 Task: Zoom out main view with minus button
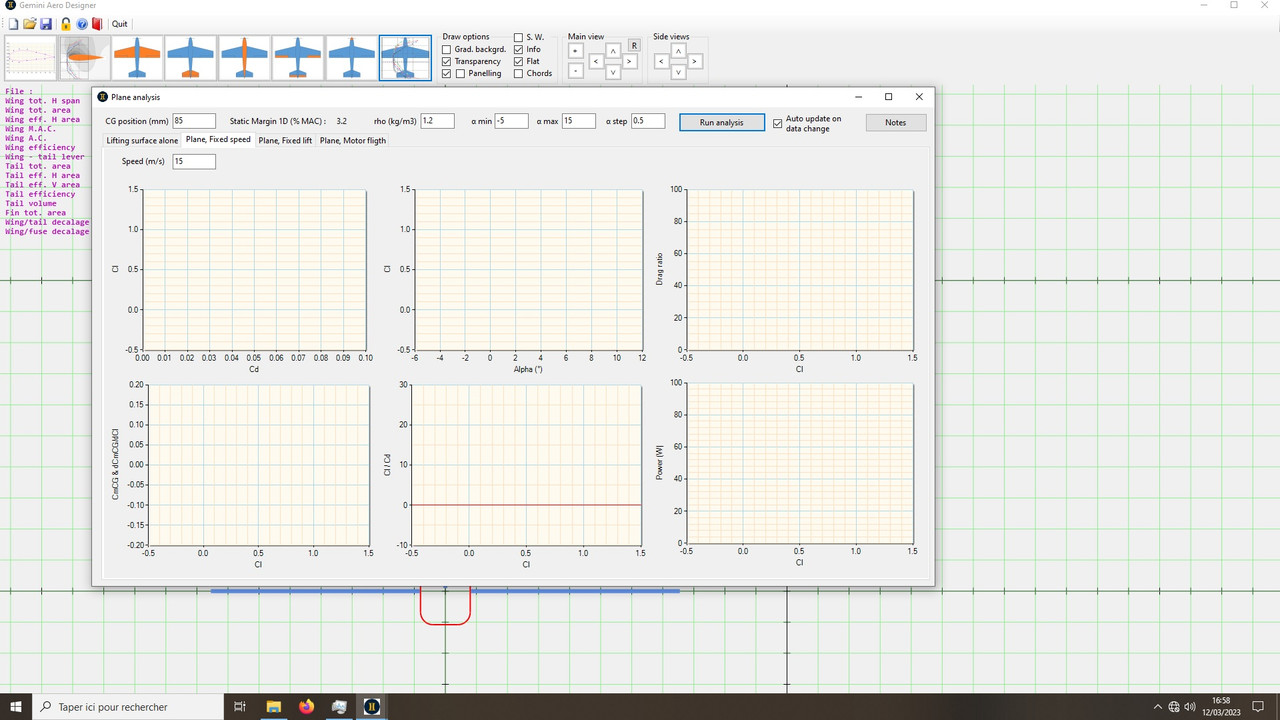point(575,71)
